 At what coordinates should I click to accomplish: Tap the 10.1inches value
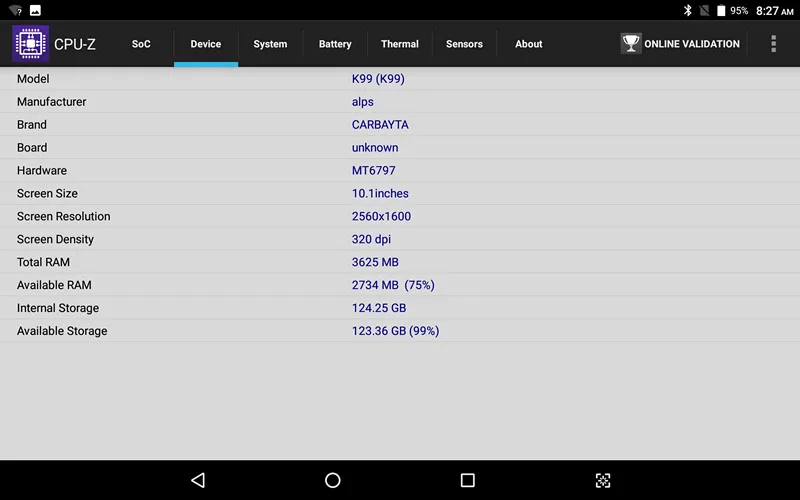point(380,193)
